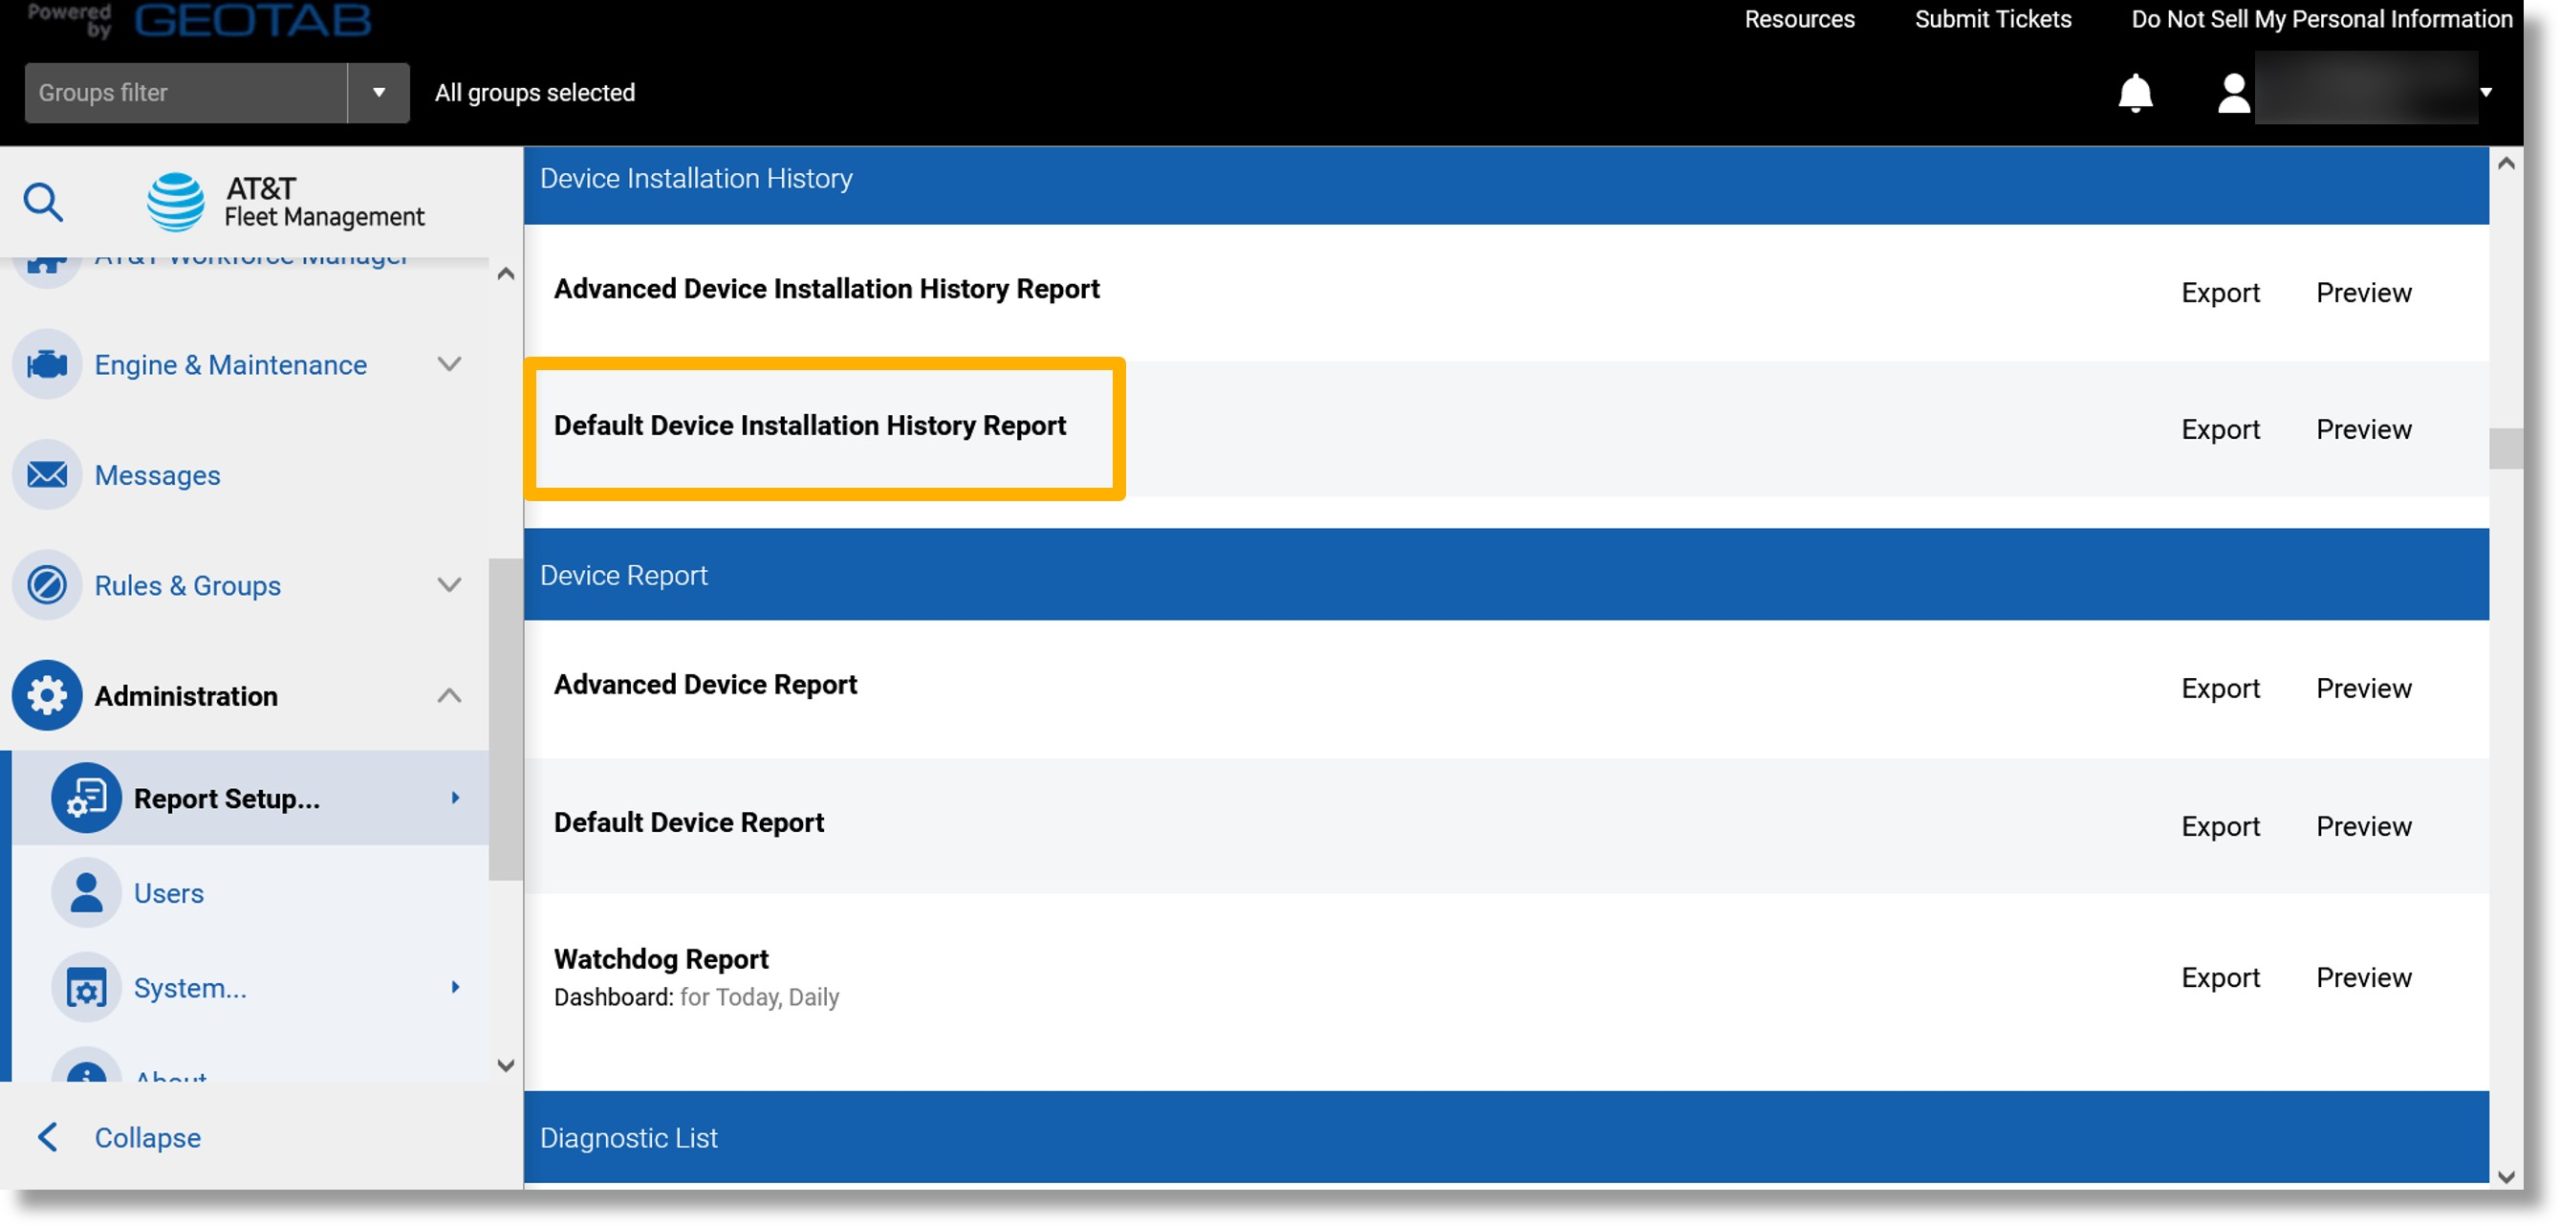Click the search magnifier icon
2560x1226 pixels.
pyautogui.click(x=43, y=201)
